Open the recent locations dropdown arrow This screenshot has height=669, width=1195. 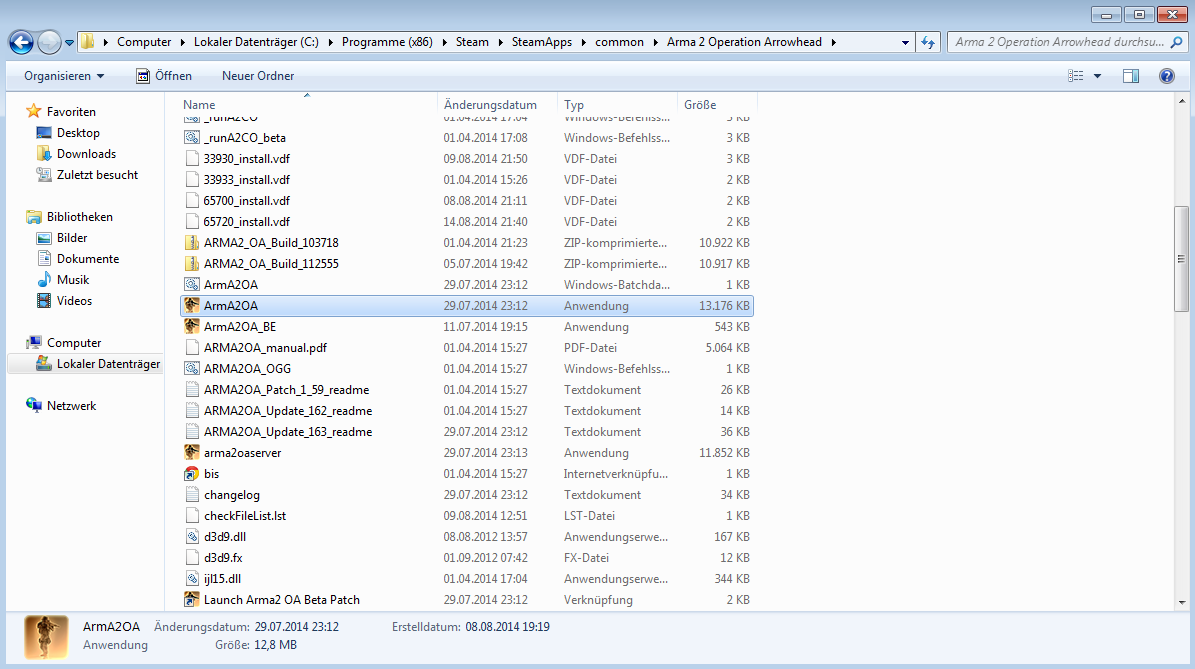(69, 43)
